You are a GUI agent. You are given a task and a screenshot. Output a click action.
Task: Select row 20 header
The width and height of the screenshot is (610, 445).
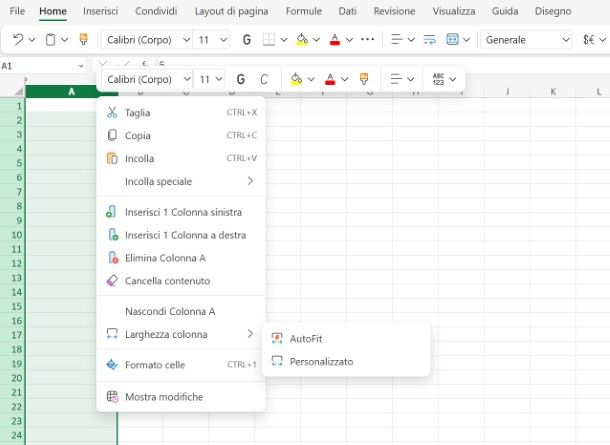[12, 378]
